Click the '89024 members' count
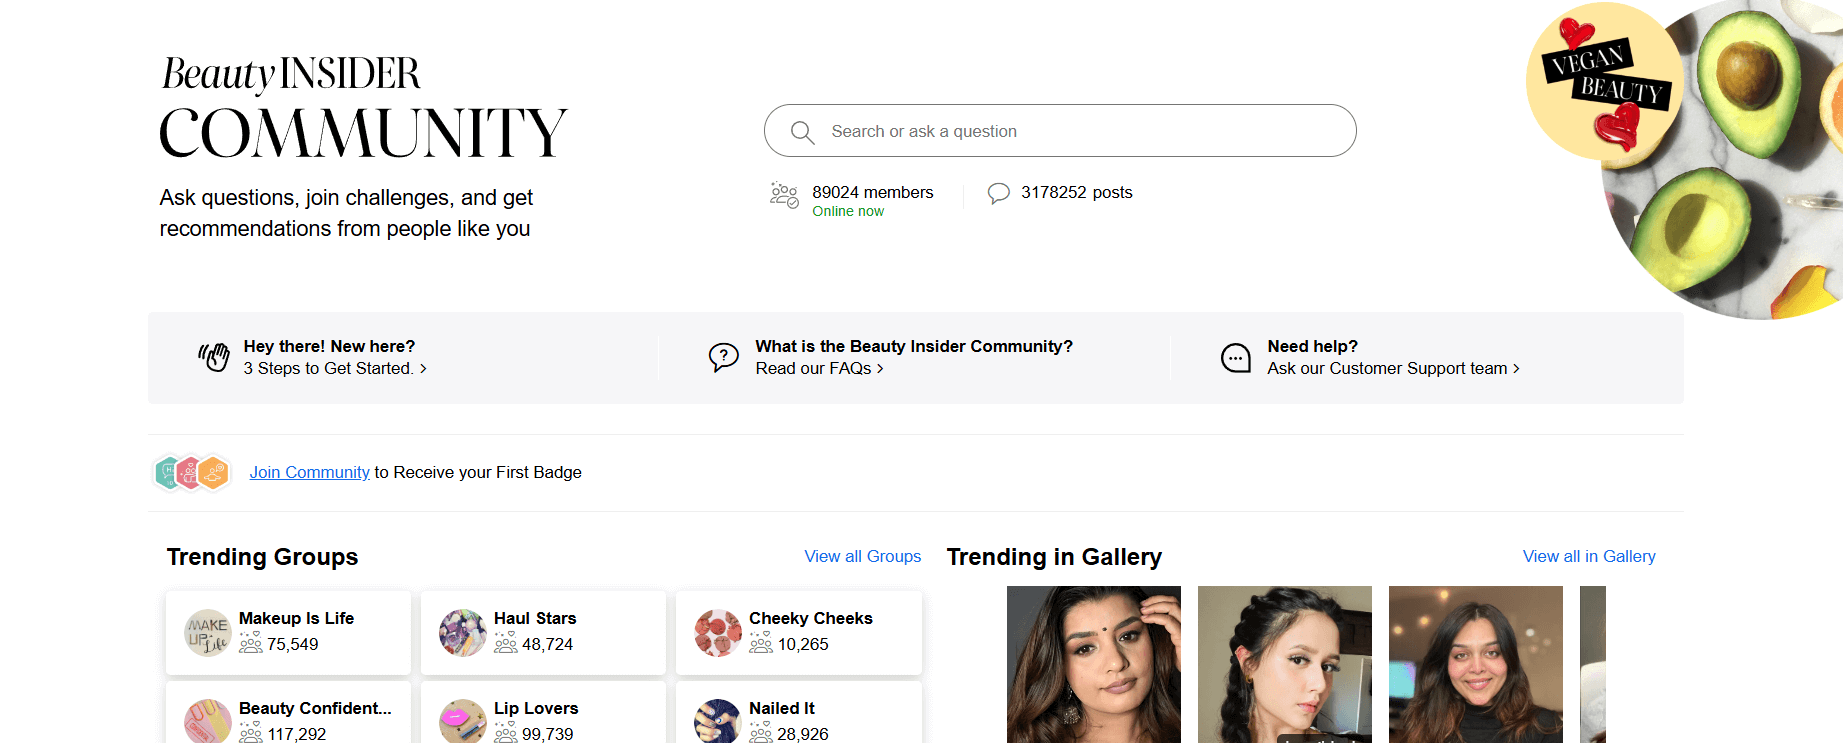Viewport: 1843px width, 743px height. point(872,192)
